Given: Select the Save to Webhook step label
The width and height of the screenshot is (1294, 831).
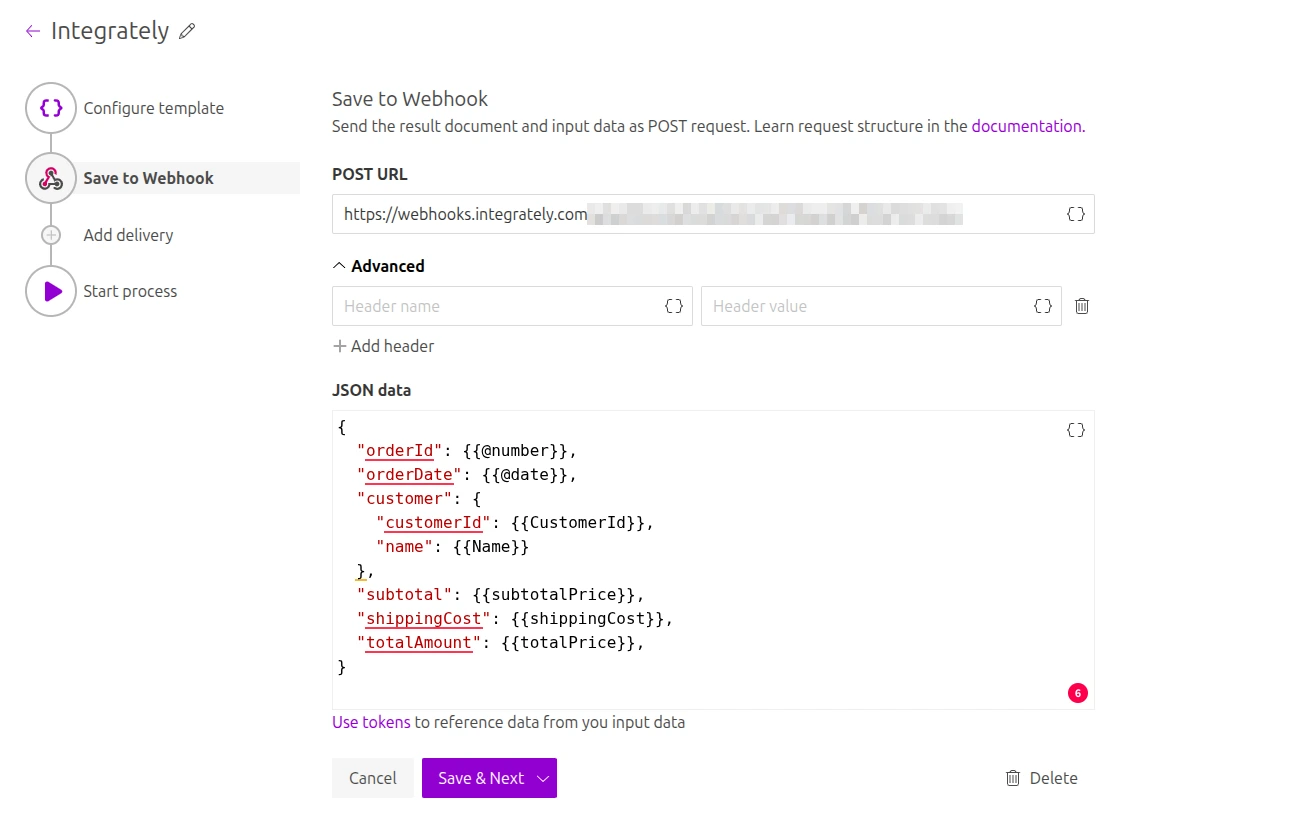Looking at the screenshot, I should (x=149, y=178).
